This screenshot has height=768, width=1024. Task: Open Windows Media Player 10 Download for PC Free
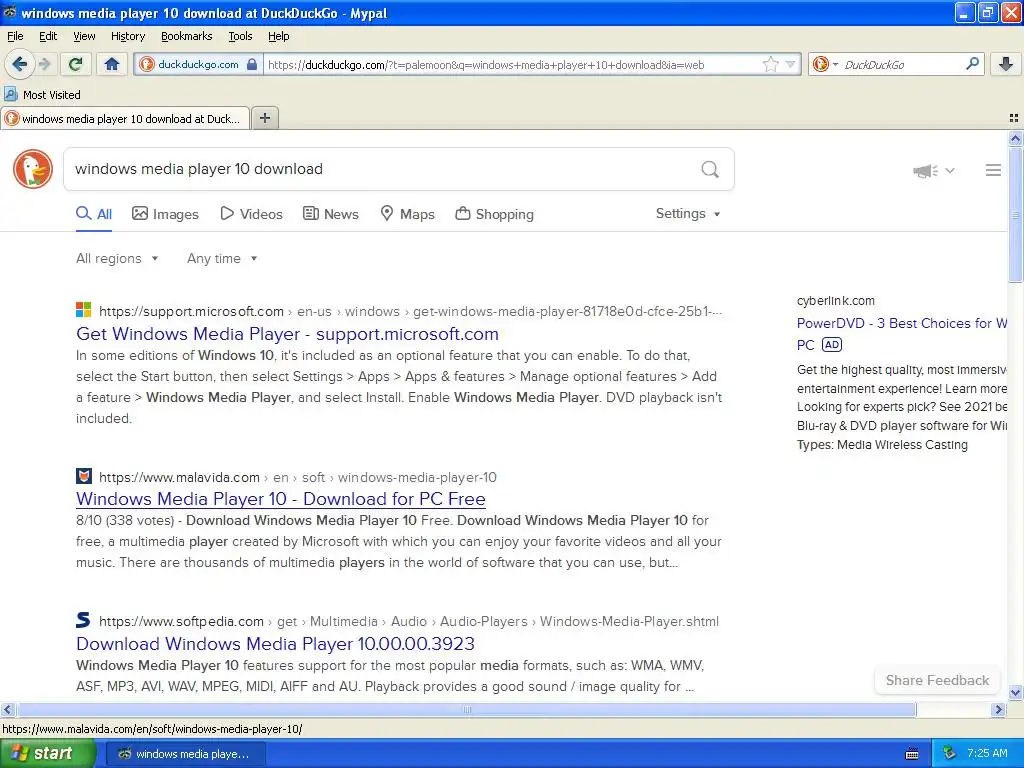(x=281, y=499)
